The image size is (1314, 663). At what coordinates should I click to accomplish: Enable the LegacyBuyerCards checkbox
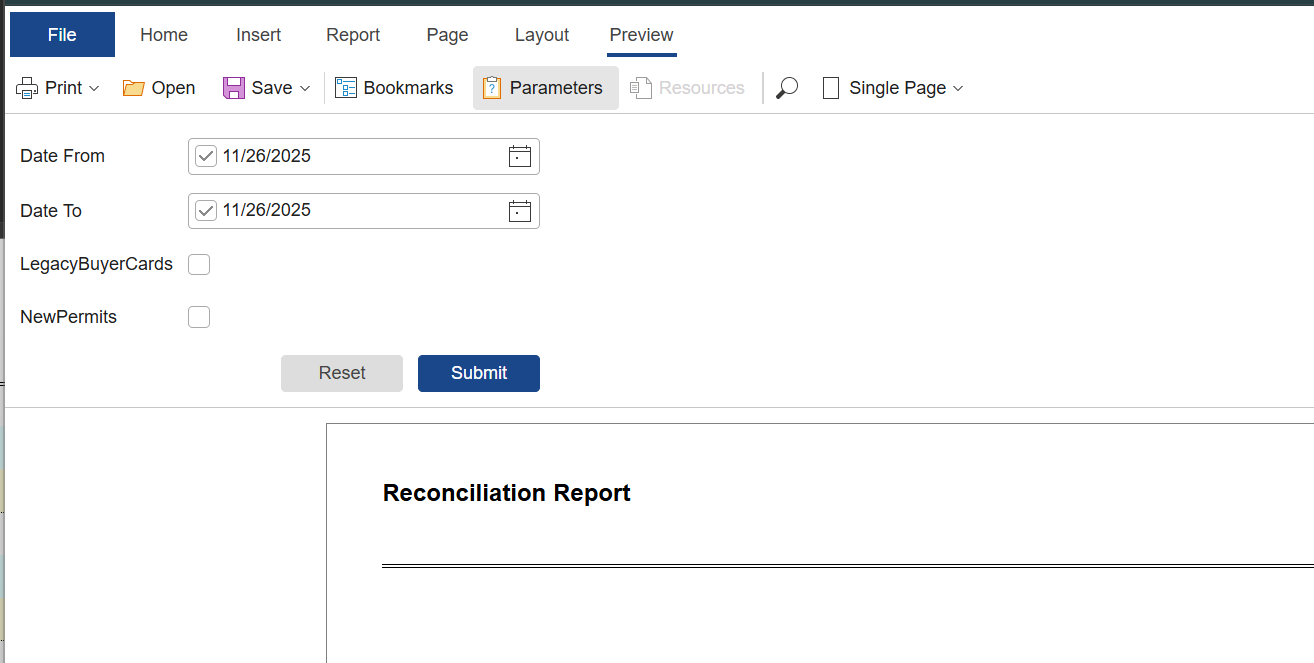pyautogui.click(x=199, y=264)
